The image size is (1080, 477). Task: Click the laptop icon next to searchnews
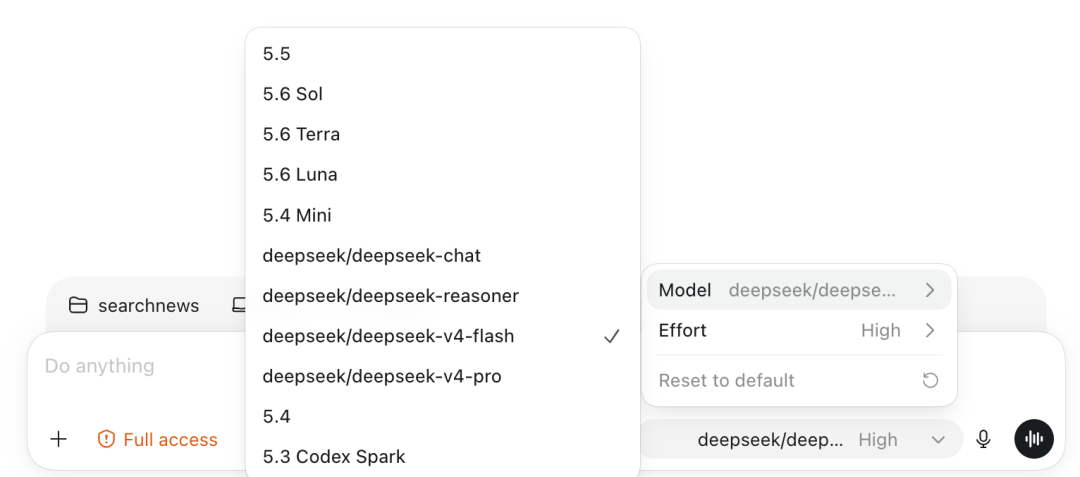239,306
